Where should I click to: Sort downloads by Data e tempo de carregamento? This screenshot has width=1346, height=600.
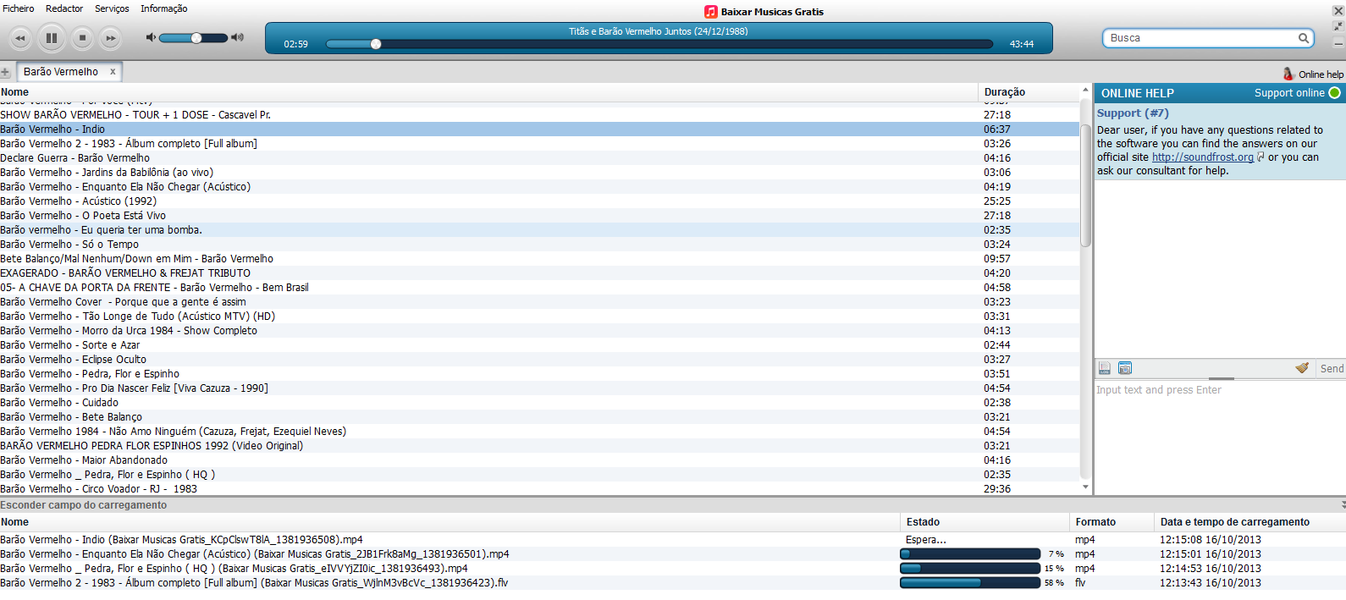(1250, 522)
